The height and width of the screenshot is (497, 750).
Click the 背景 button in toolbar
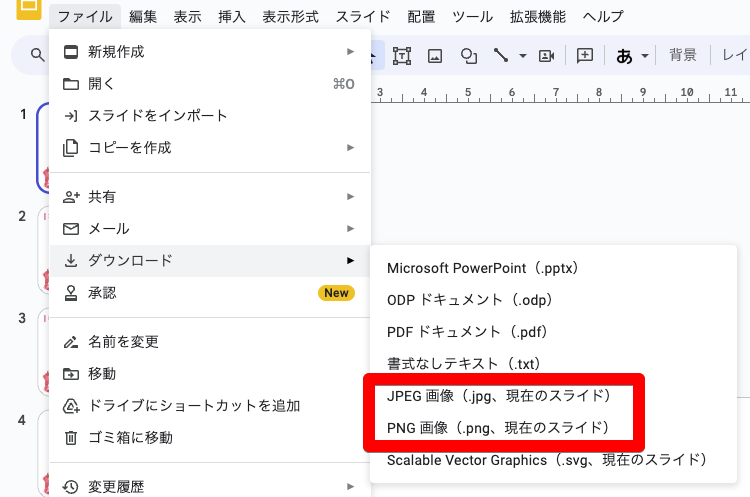(x=683, y=56)
